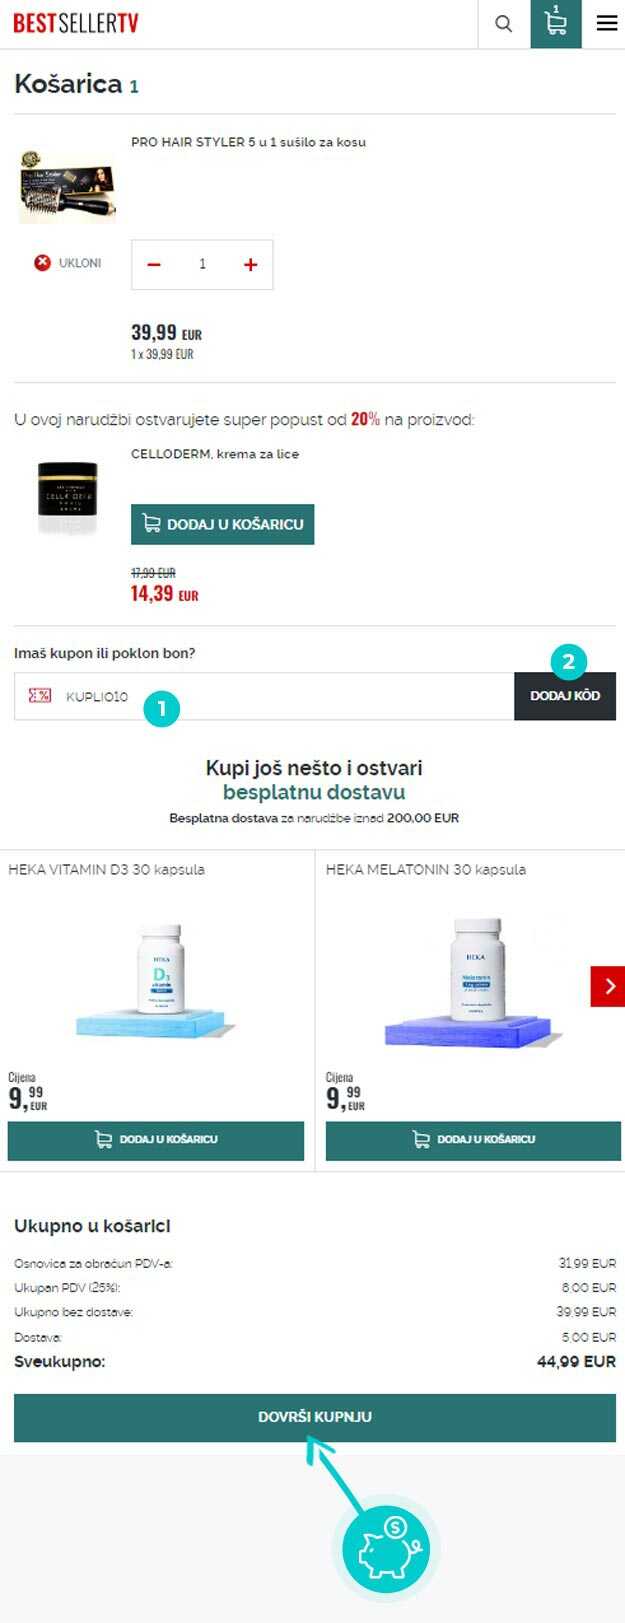Click the coupon code input field

click(264, 696)
